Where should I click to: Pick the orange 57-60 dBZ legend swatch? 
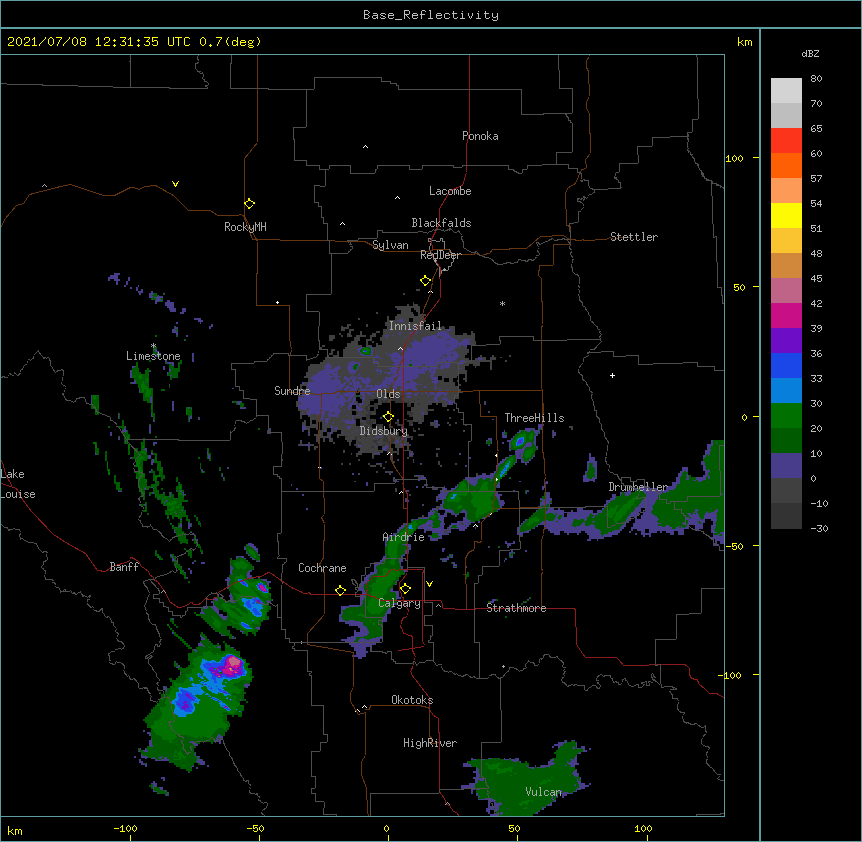coord(786,165)
